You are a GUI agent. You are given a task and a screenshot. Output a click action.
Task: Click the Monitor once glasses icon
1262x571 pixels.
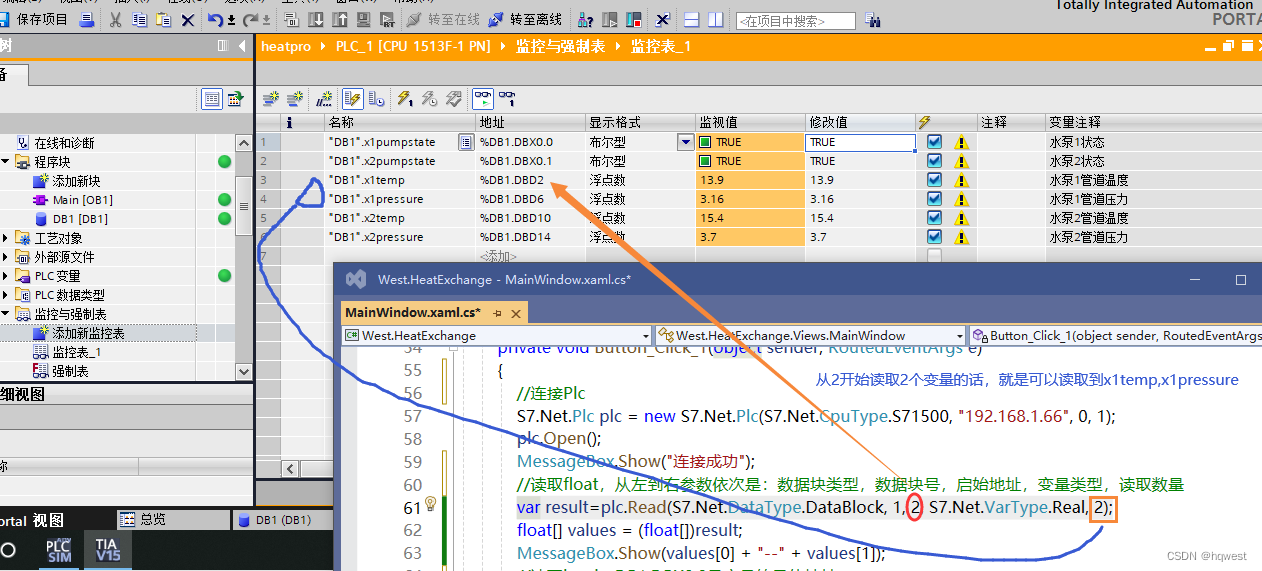[x=507, y=98]
